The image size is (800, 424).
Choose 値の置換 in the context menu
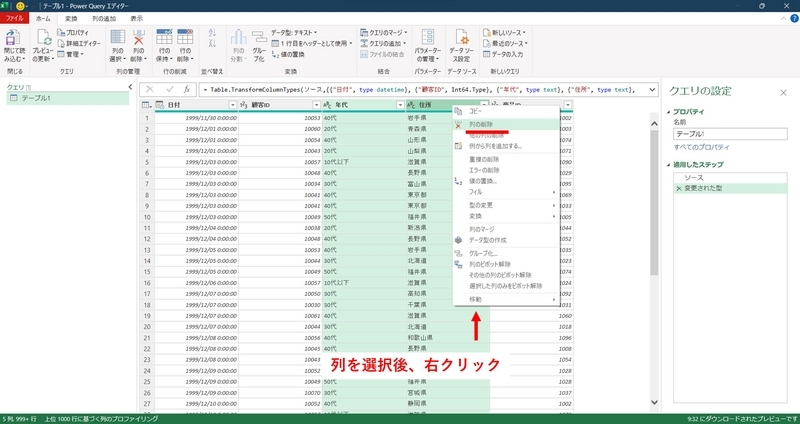[x=506, y=181]
